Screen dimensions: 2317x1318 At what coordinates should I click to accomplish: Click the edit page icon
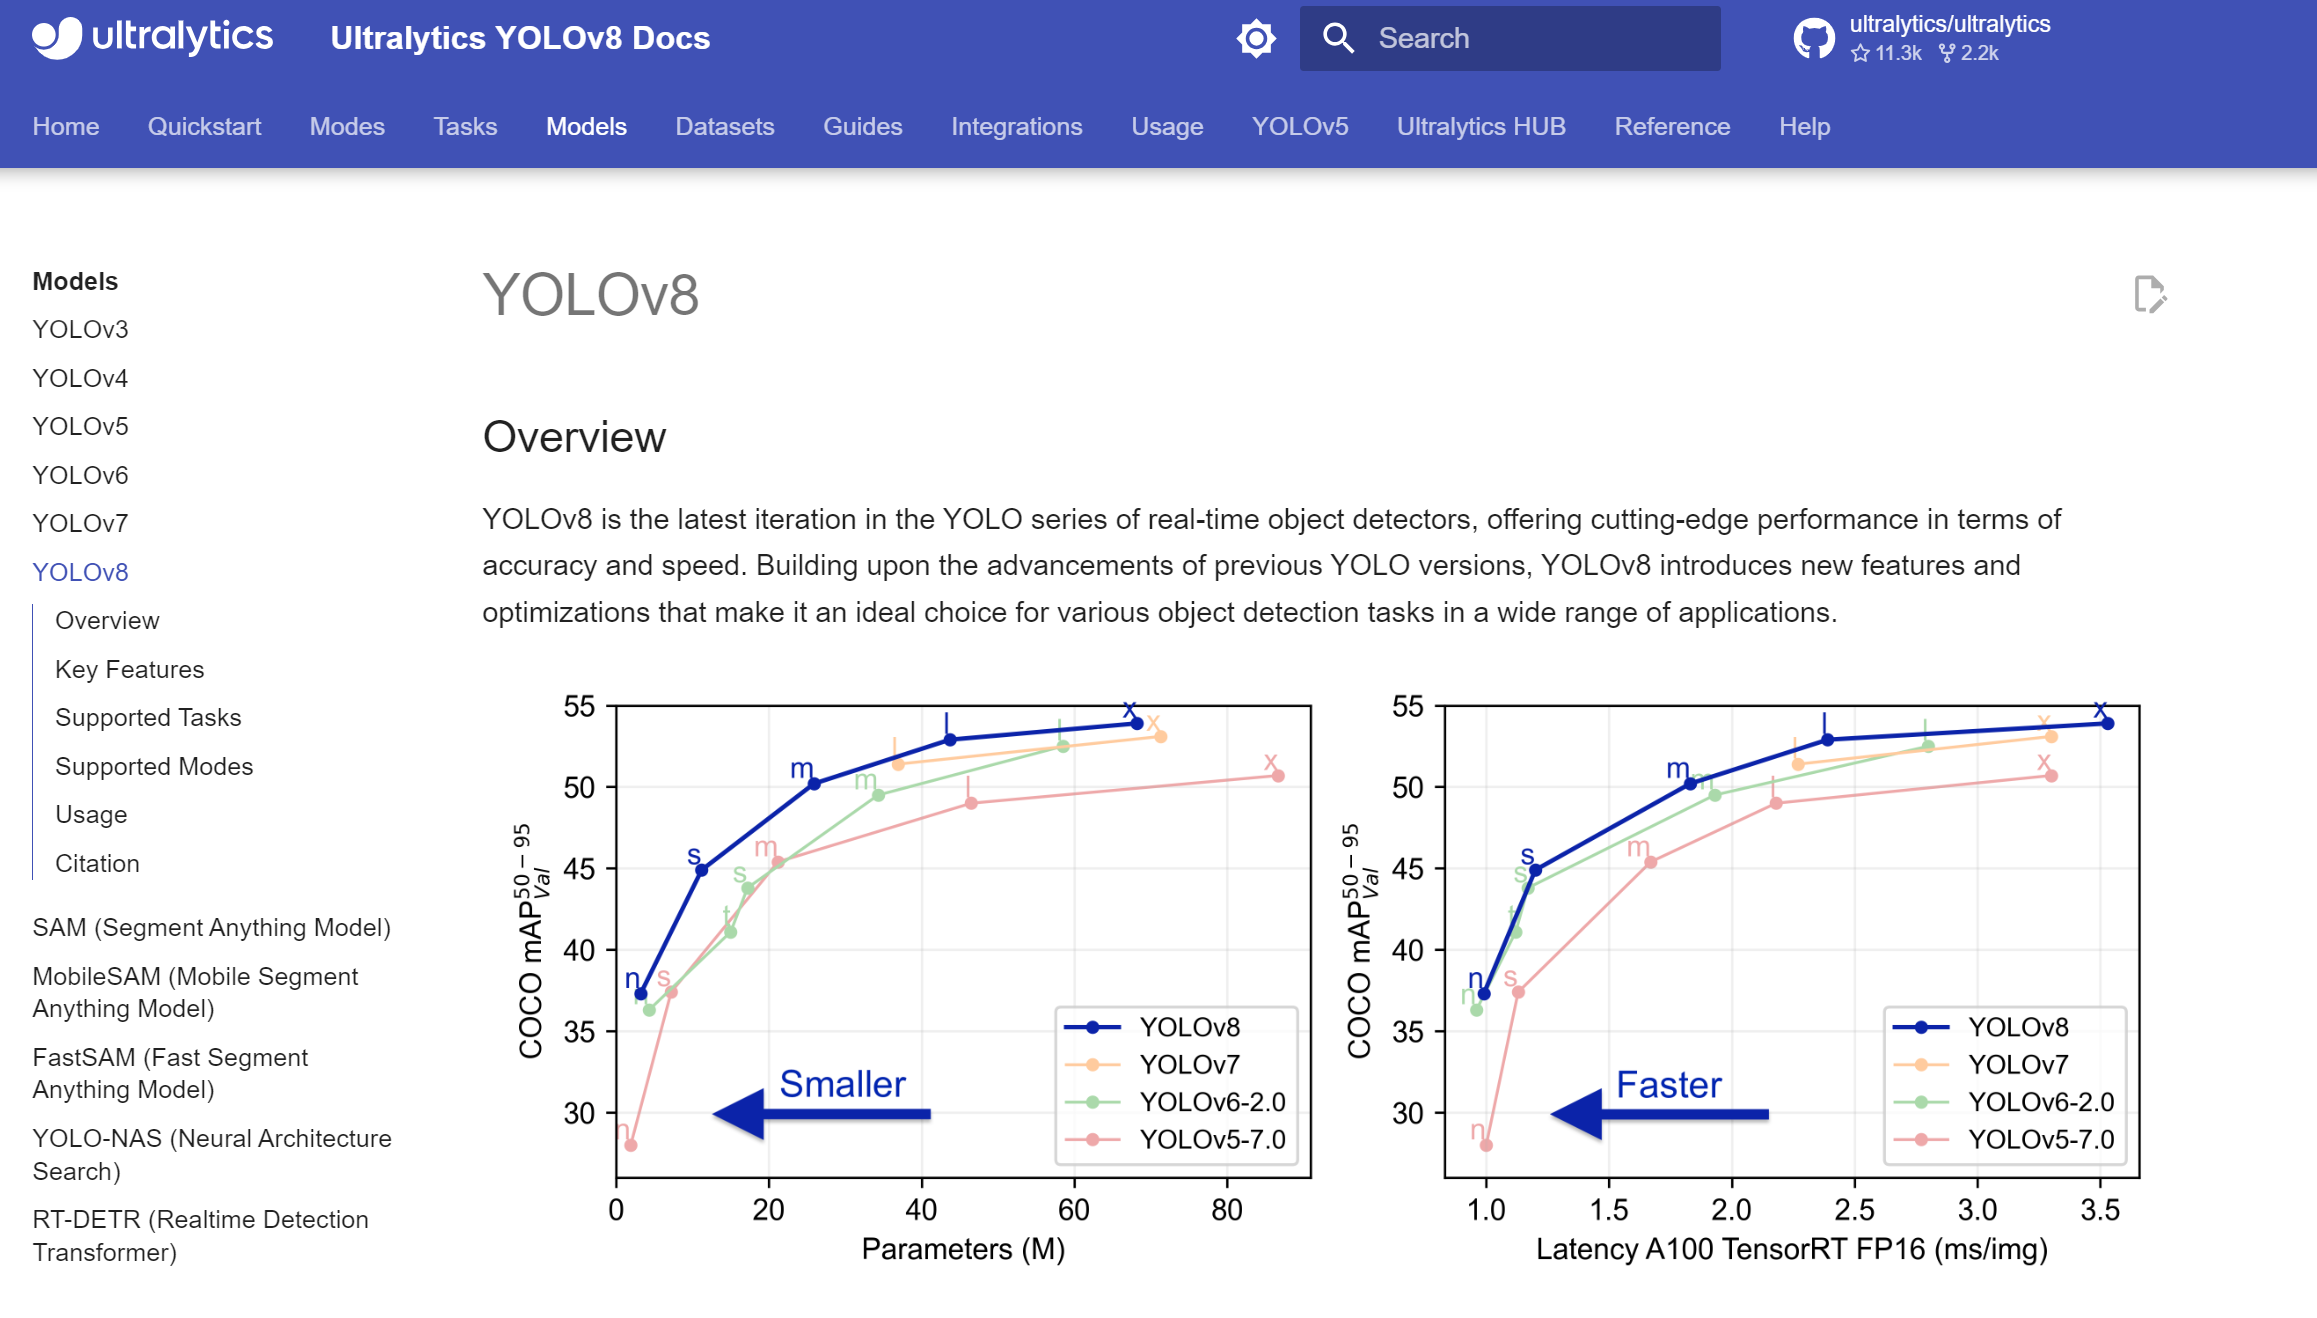[x=2149, y=295]
